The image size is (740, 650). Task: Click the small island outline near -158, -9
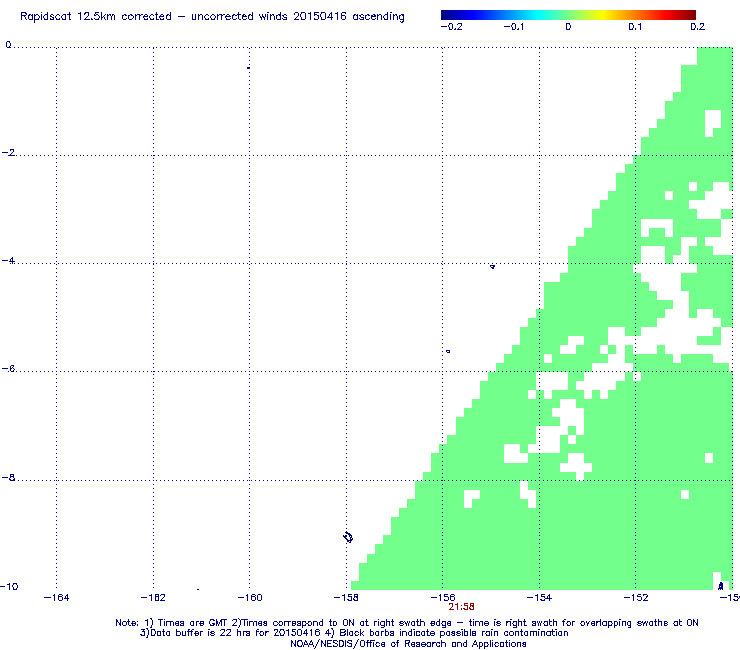point(348,537)
